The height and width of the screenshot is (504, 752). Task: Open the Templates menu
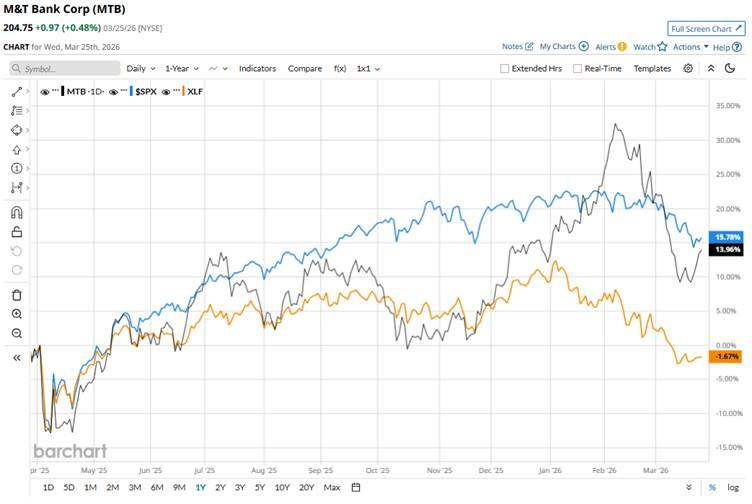coord(652,68)
